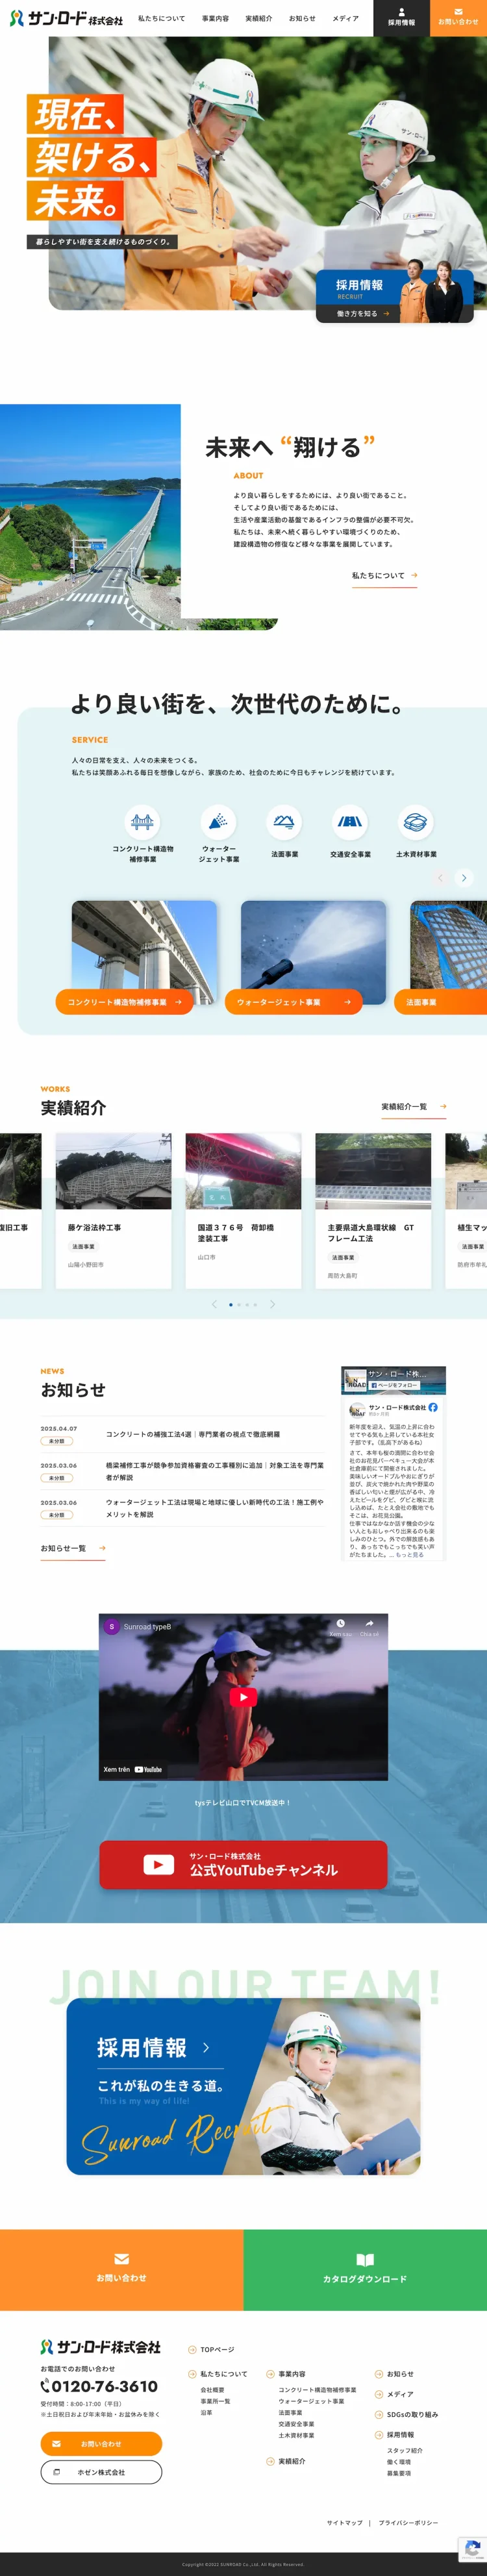Open the footer SDGsの取り組み link
Image resolution: width=487 pixels, height=2576 pixels.
click(x=406, y=2415)
